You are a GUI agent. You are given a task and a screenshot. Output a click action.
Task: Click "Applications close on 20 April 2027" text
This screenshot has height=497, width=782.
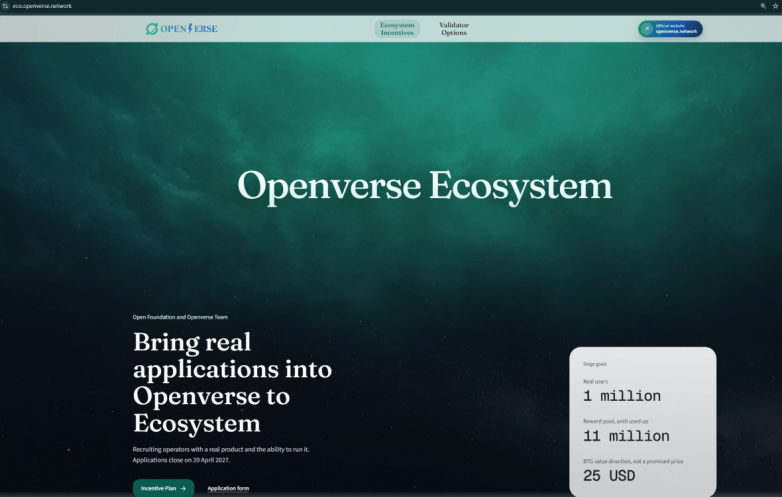pyautogui.click(x=181, y=460)
